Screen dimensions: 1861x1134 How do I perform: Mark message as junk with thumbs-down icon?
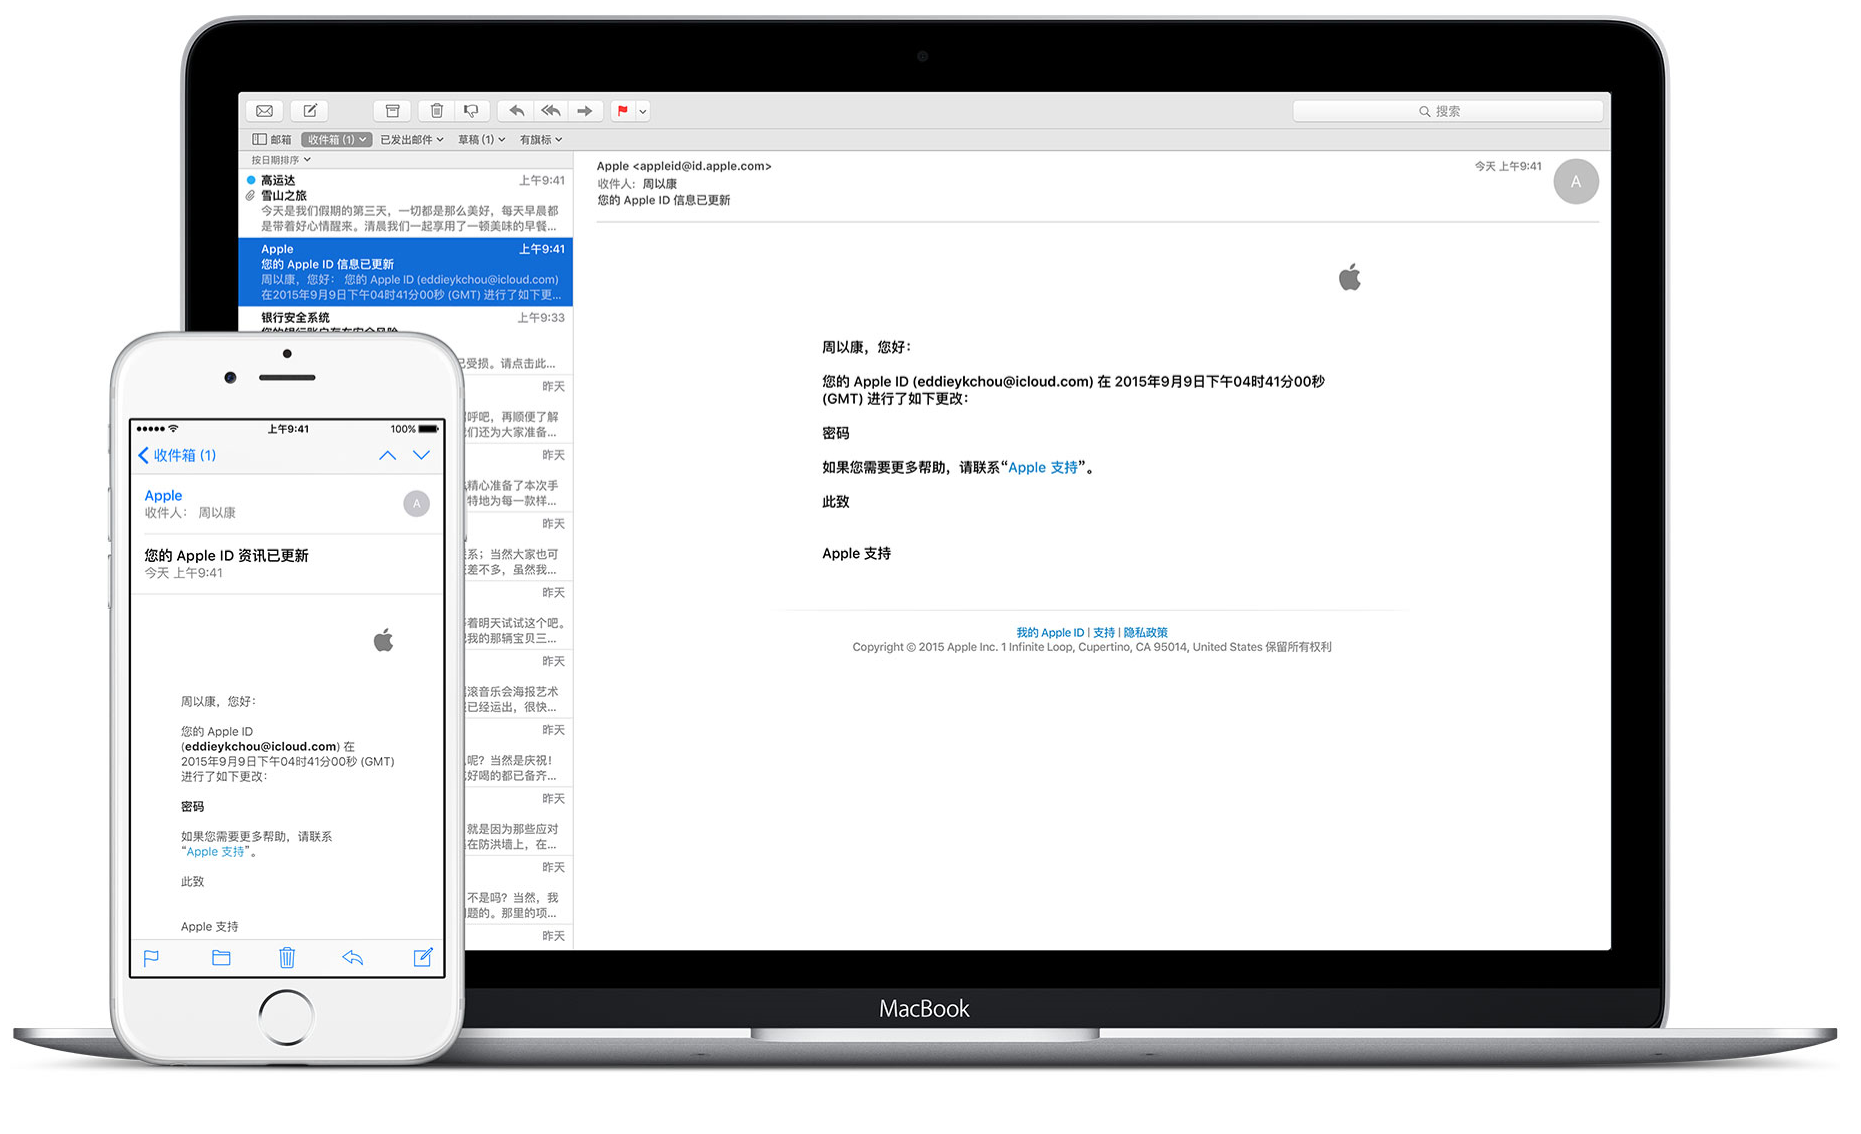471,111
